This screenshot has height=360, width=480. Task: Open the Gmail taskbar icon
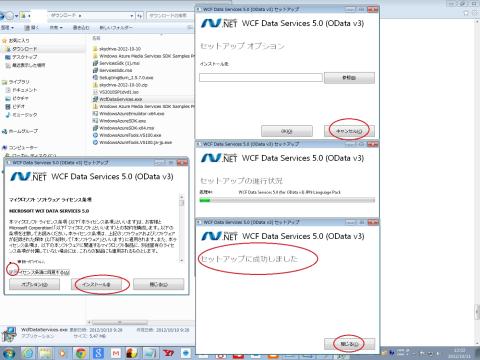116,353
